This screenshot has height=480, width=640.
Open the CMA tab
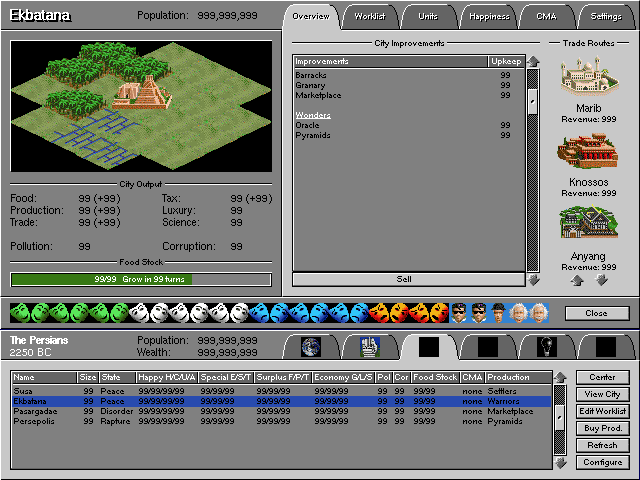click(x=547, y=17)
